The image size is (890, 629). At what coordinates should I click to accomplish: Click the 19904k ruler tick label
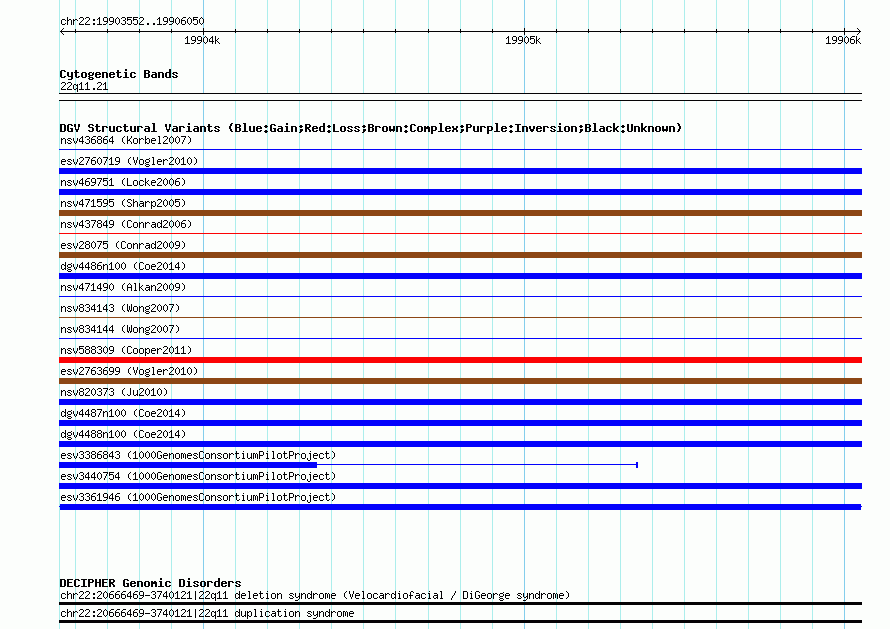(x=202, y=40)
